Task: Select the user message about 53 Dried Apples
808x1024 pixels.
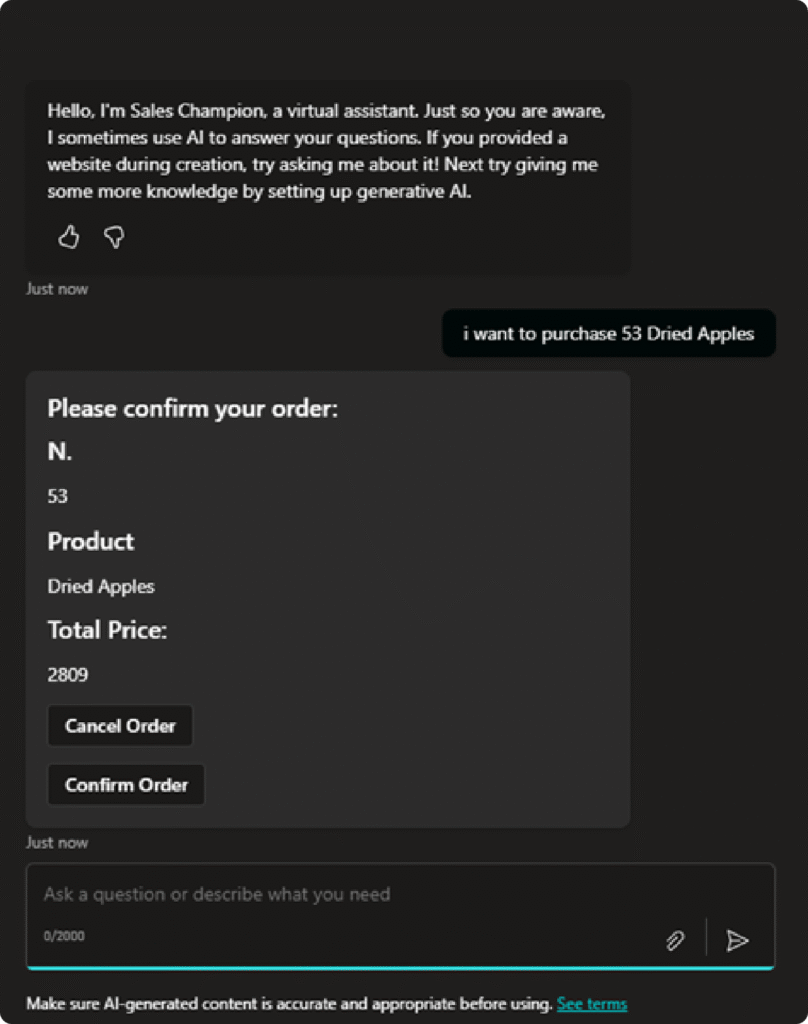Action: [608, 334]
